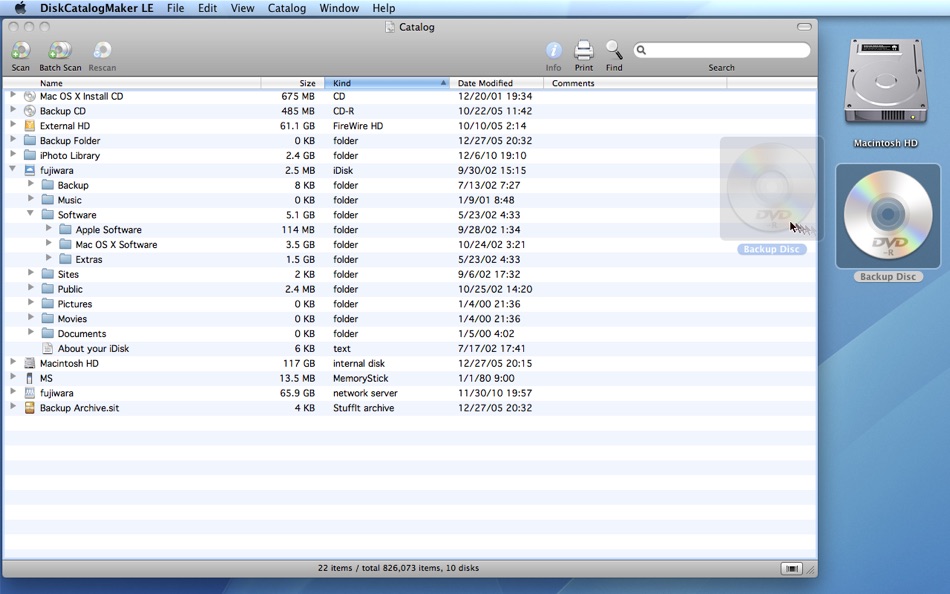Image resolution: width=950 pixels, height=594 pixels.
Task: Click the Backup Folder folder icon
Action: (30, 141)
